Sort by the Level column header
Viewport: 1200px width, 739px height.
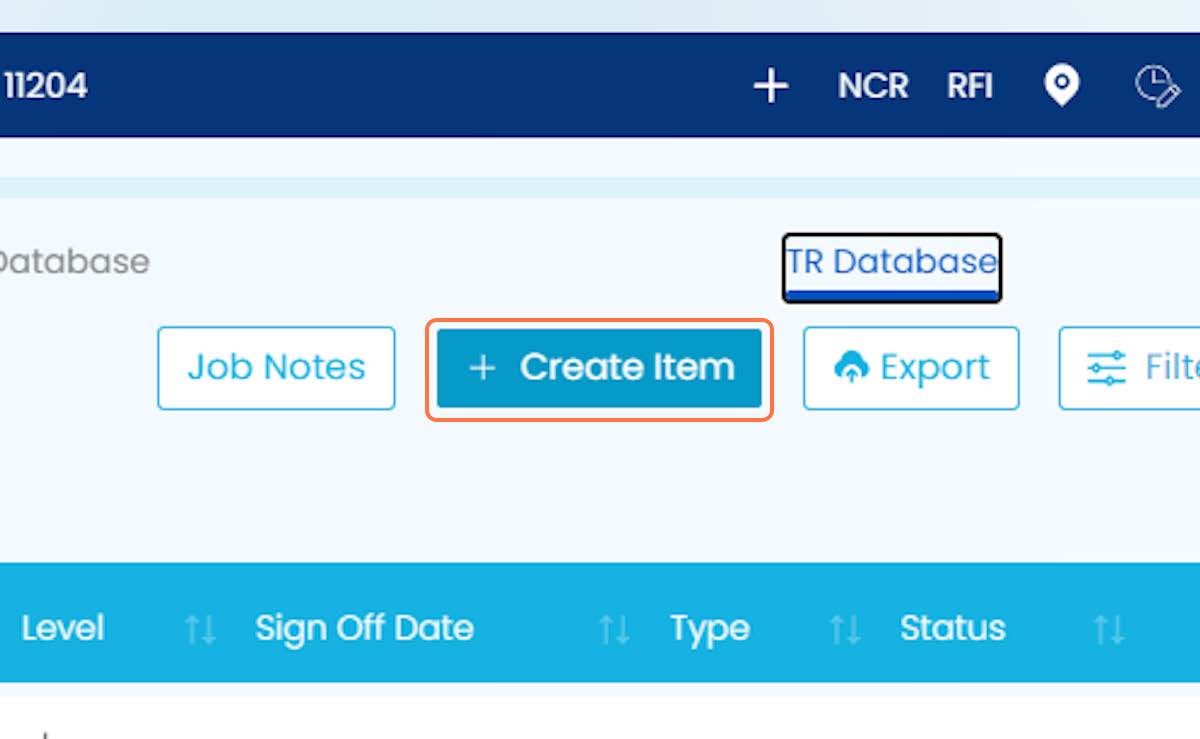coord(62,629)
